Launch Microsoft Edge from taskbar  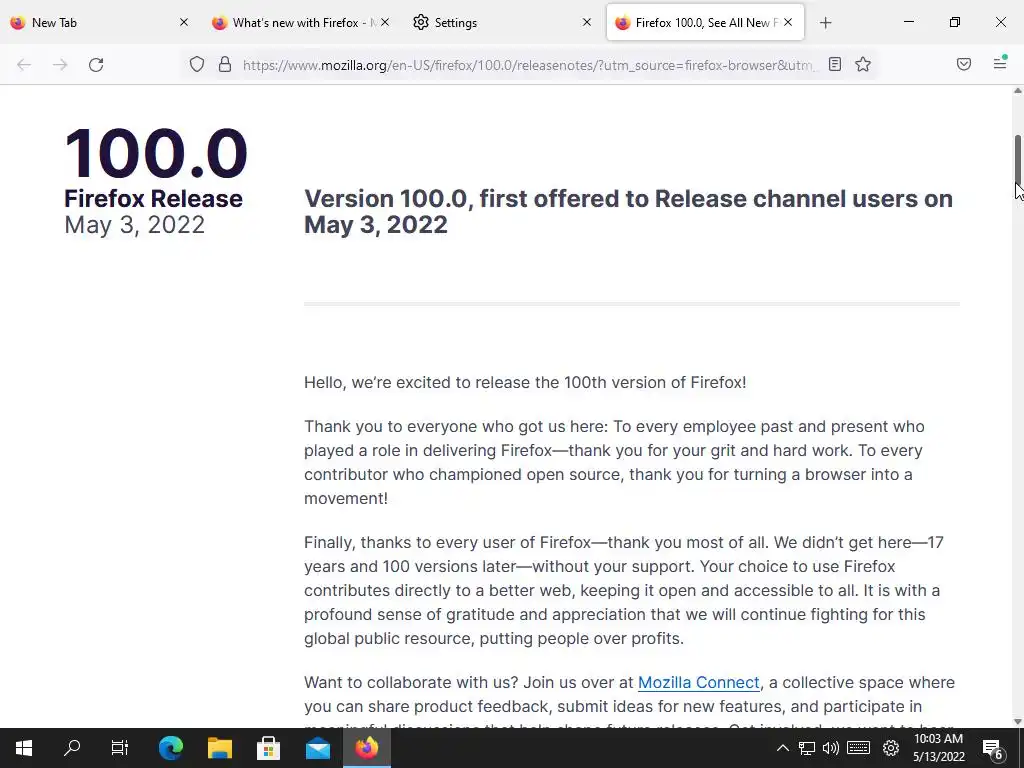pos(170,748)
